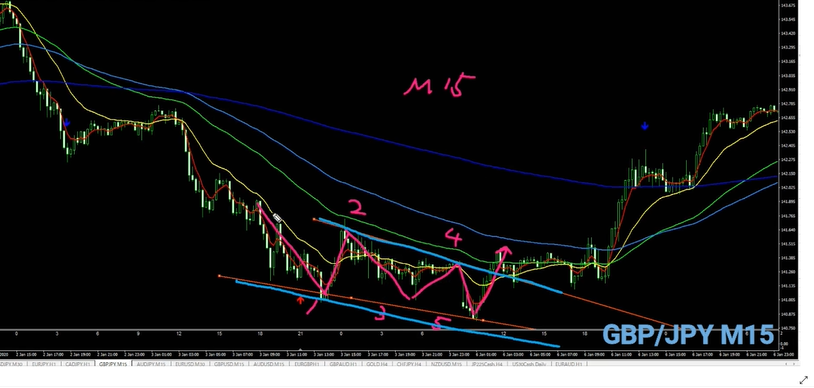
Task: Open the JP225Cash H4 tab
Action: click(486, 365)
